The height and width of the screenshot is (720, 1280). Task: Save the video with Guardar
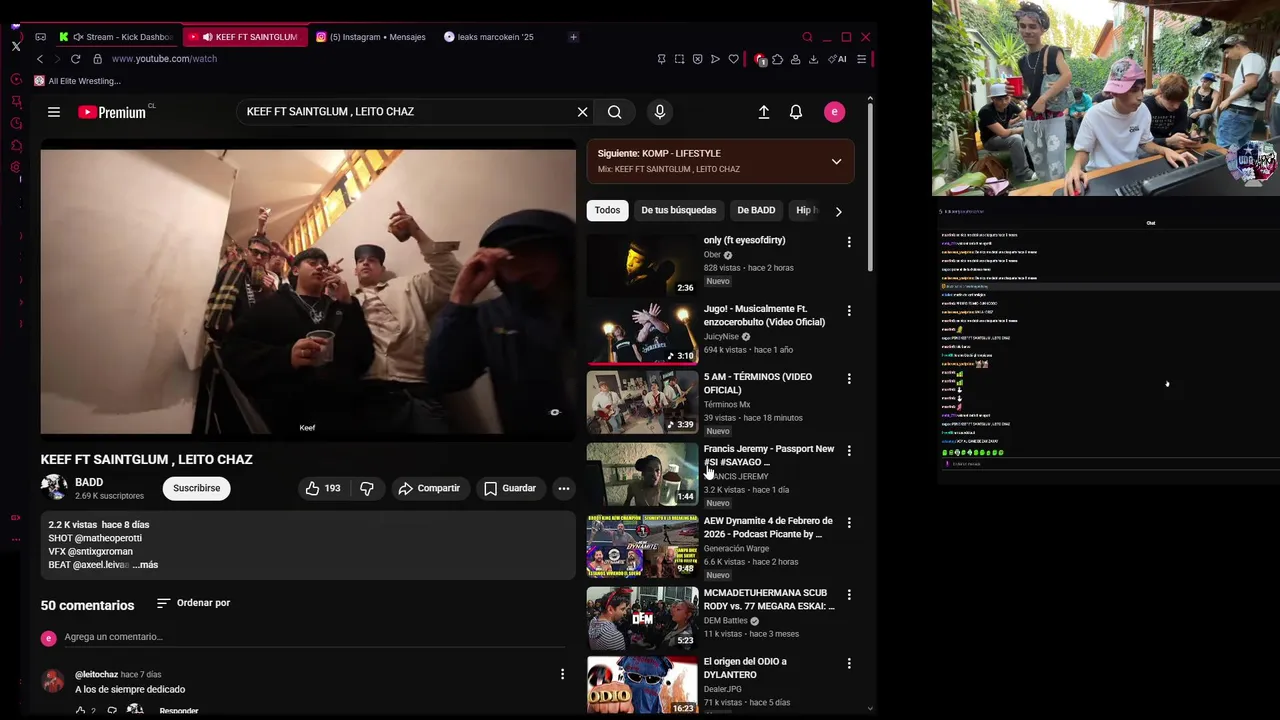510,488
